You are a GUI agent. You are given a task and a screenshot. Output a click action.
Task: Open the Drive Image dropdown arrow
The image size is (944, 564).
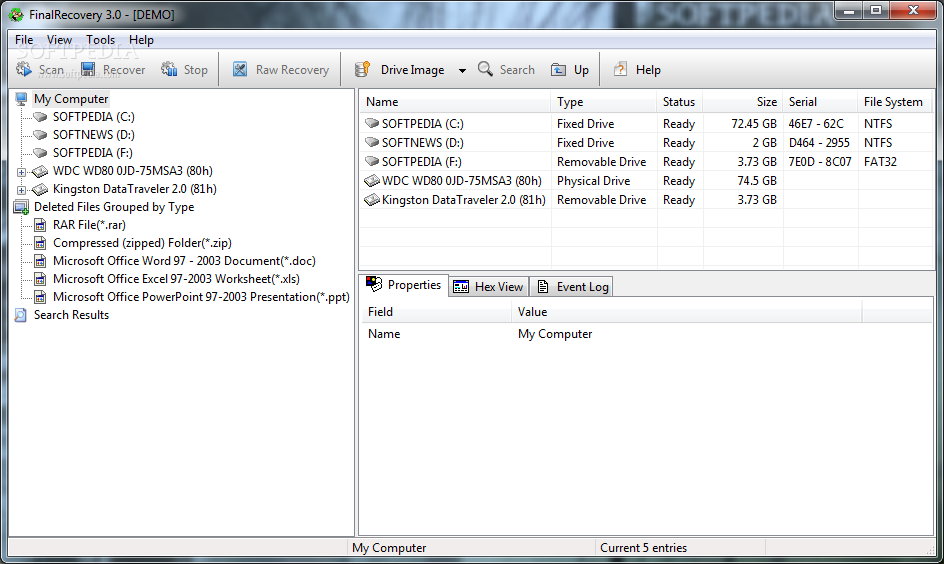pos(462,70)
